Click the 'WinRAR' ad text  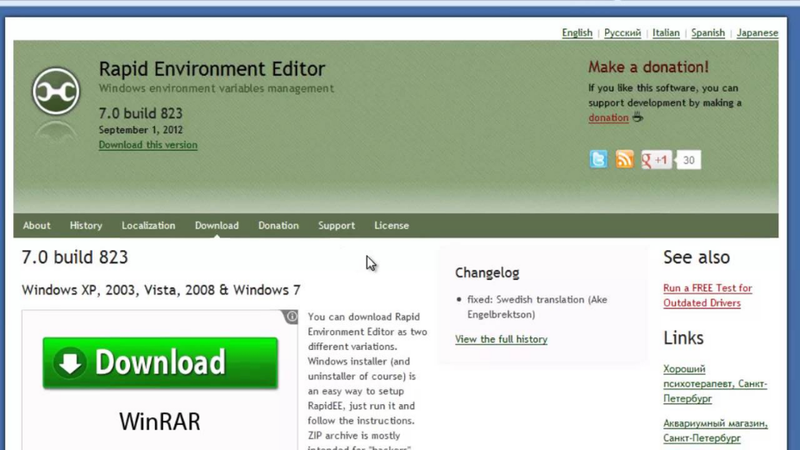pyautogui.click(x=160, y=422)
